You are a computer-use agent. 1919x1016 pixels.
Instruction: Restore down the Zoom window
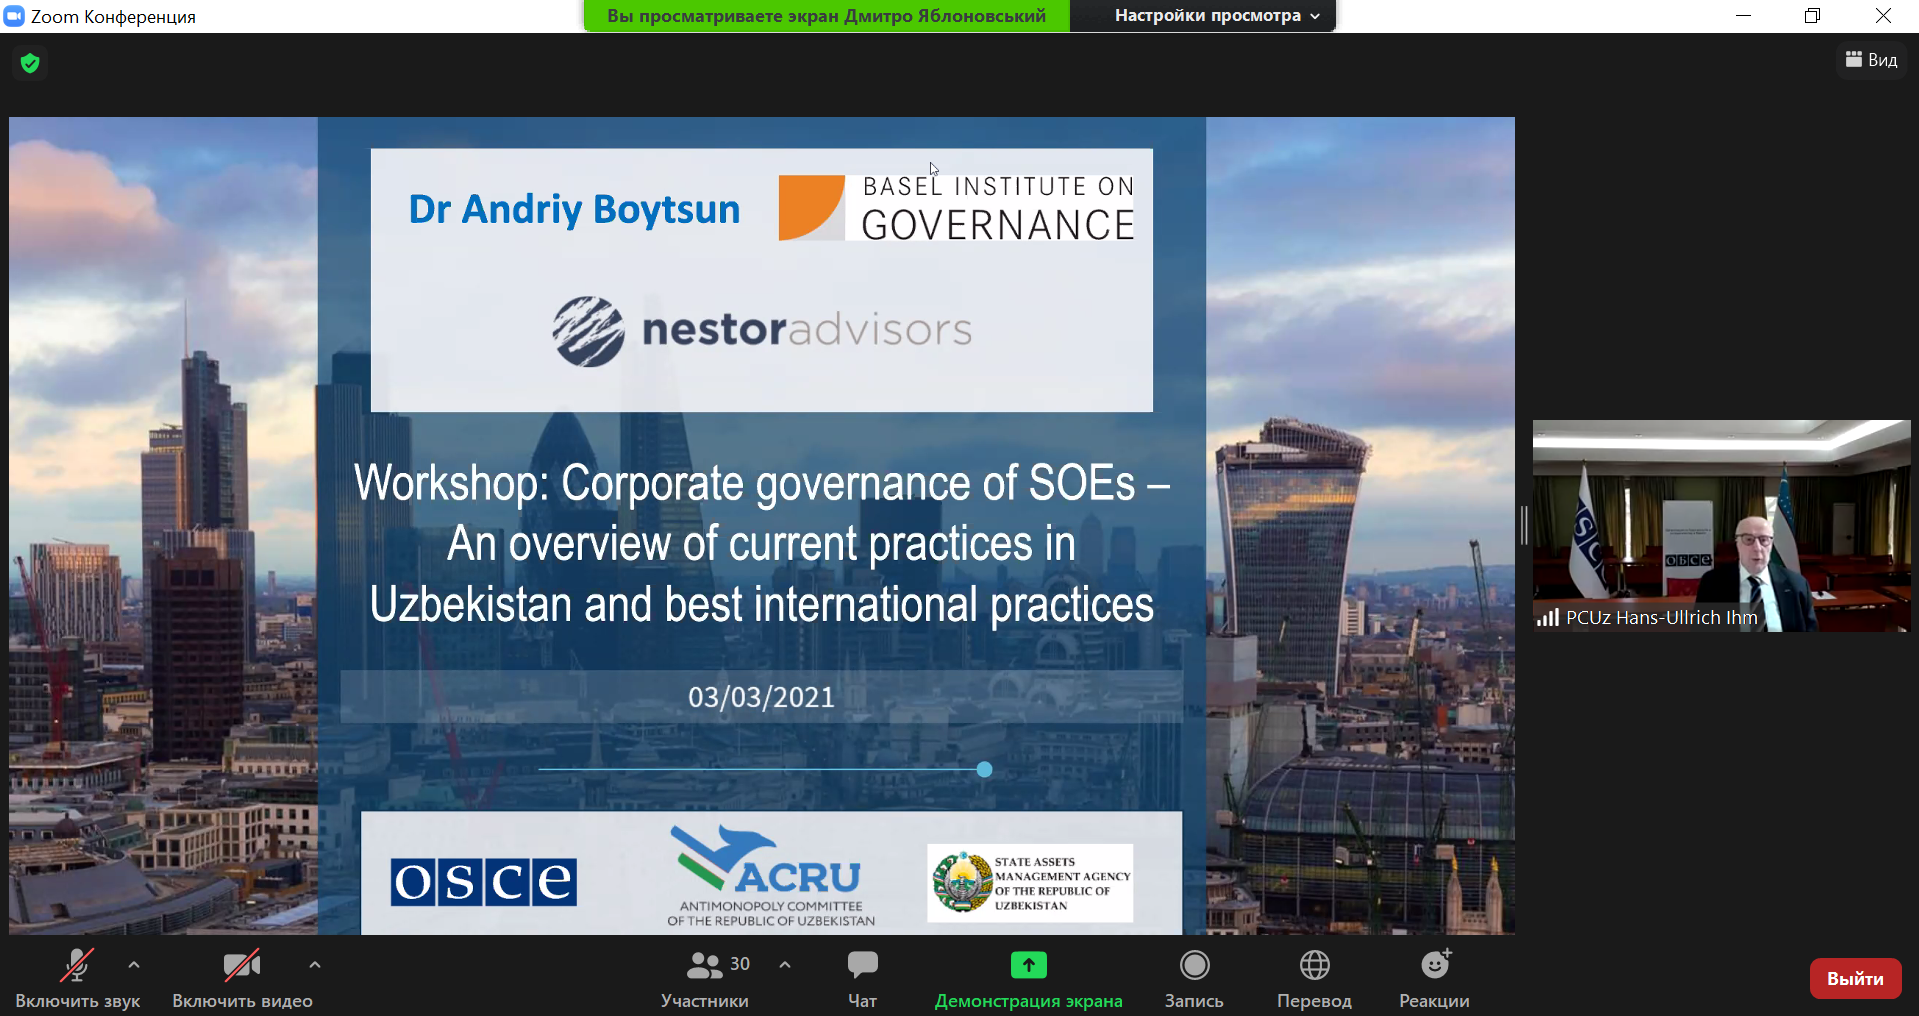click(1812, 16)
